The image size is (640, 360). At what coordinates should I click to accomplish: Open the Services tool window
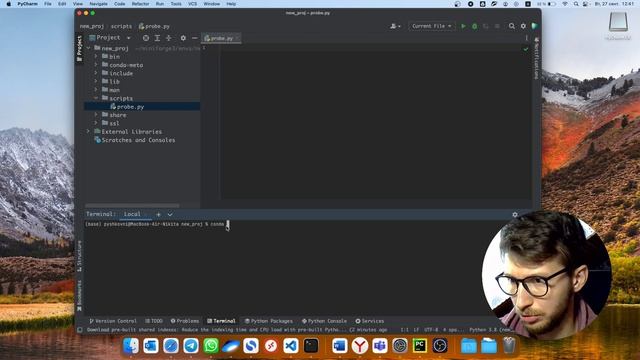click(x=370, y=321)
